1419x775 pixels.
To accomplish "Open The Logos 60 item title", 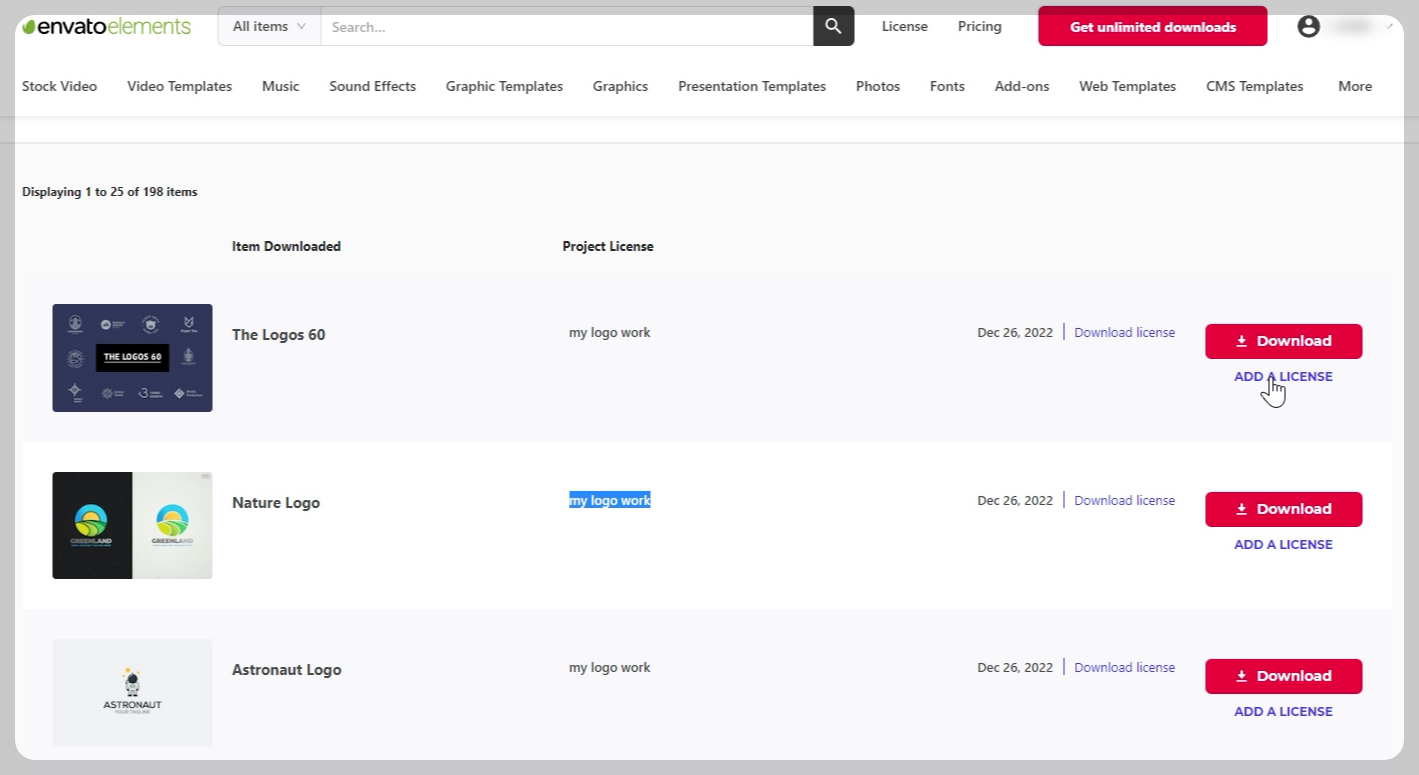I will pos(279,335).
